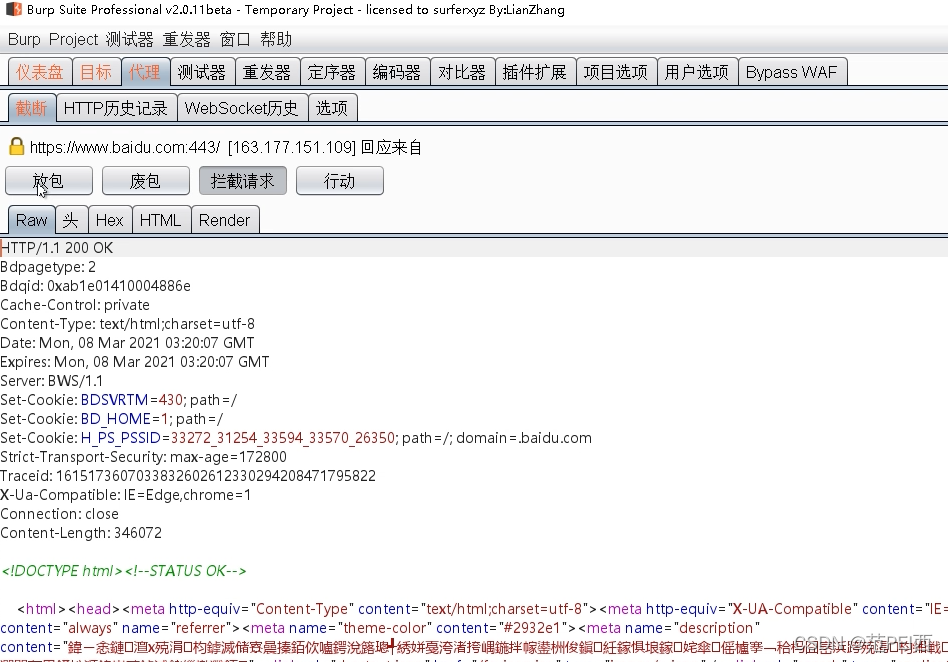Switch to the 插件扩展 tab
Image resolution: width=948 pixels, height=662 pixels.
[x=534, y=73]
